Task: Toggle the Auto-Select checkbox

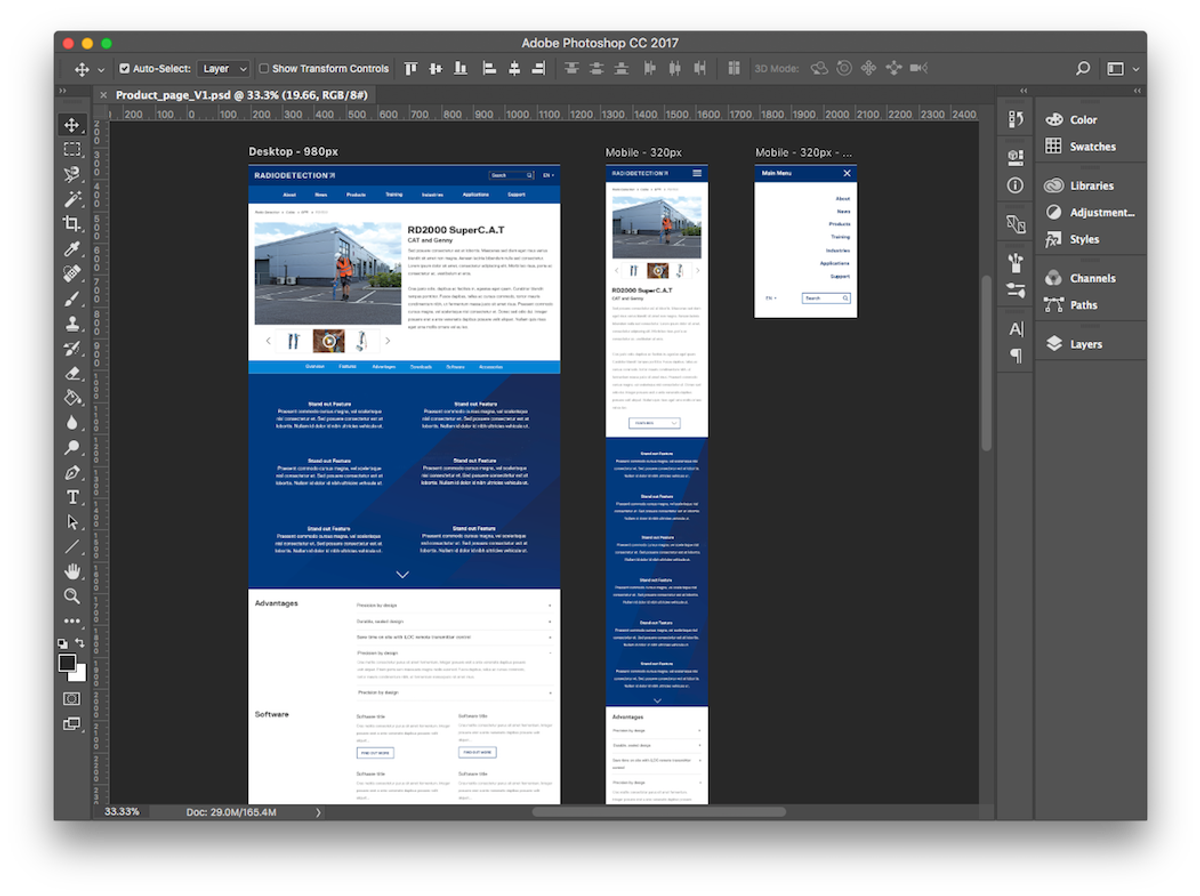Action: (x=125, y=69)
